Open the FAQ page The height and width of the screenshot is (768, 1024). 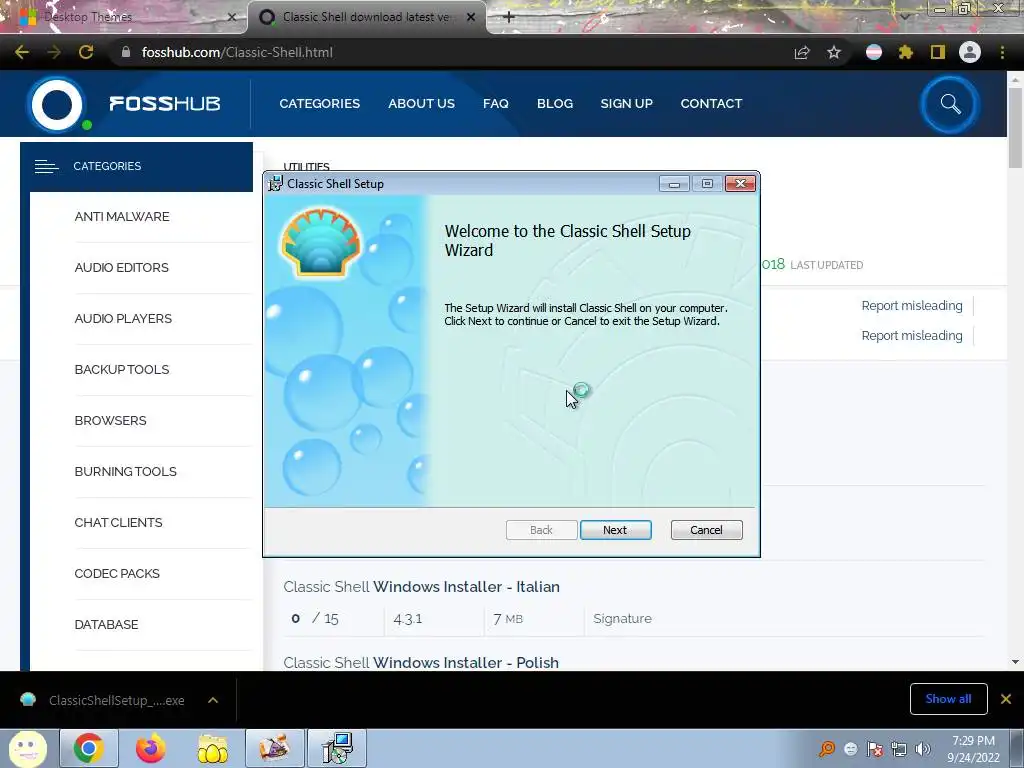point(496,103)
